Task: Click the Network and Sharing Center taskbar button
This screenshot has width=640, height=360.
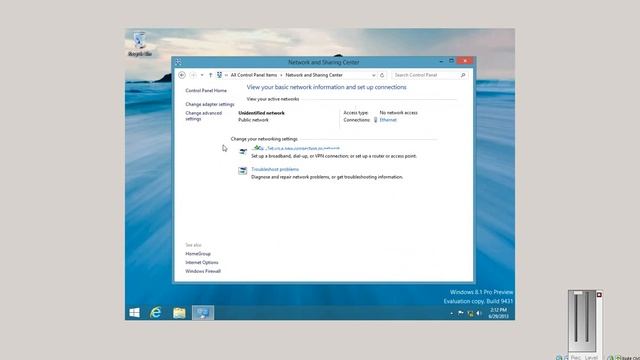Action: pyautogui.click(x=203, y=313)
